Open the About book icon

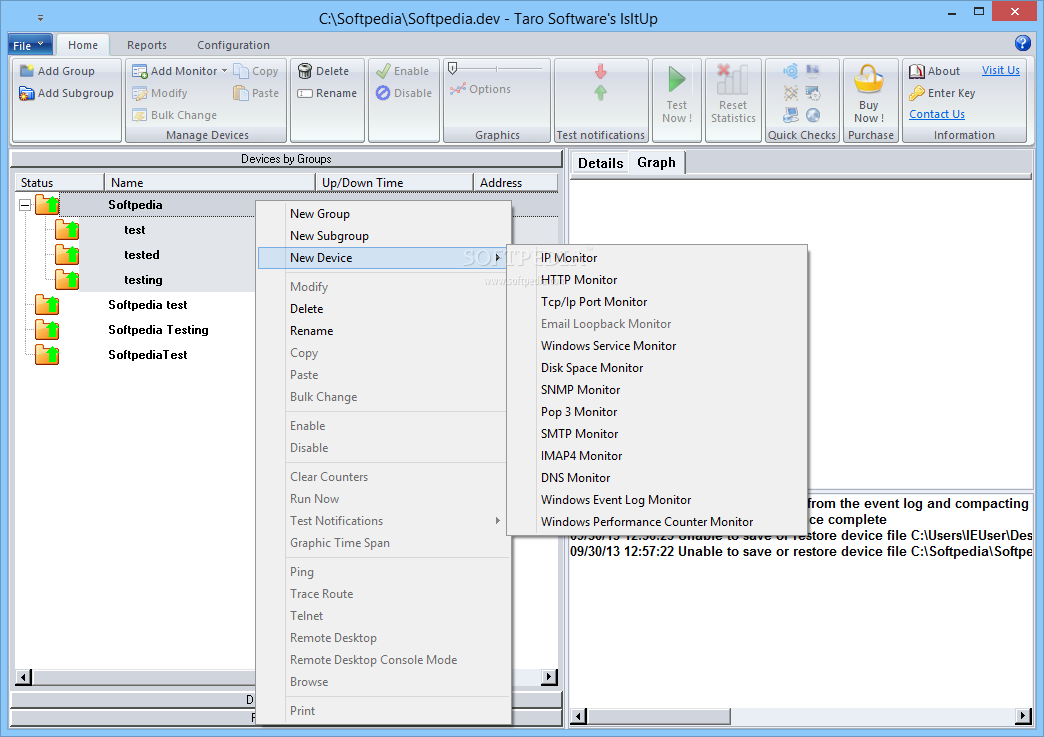click(x=917, y=71)
